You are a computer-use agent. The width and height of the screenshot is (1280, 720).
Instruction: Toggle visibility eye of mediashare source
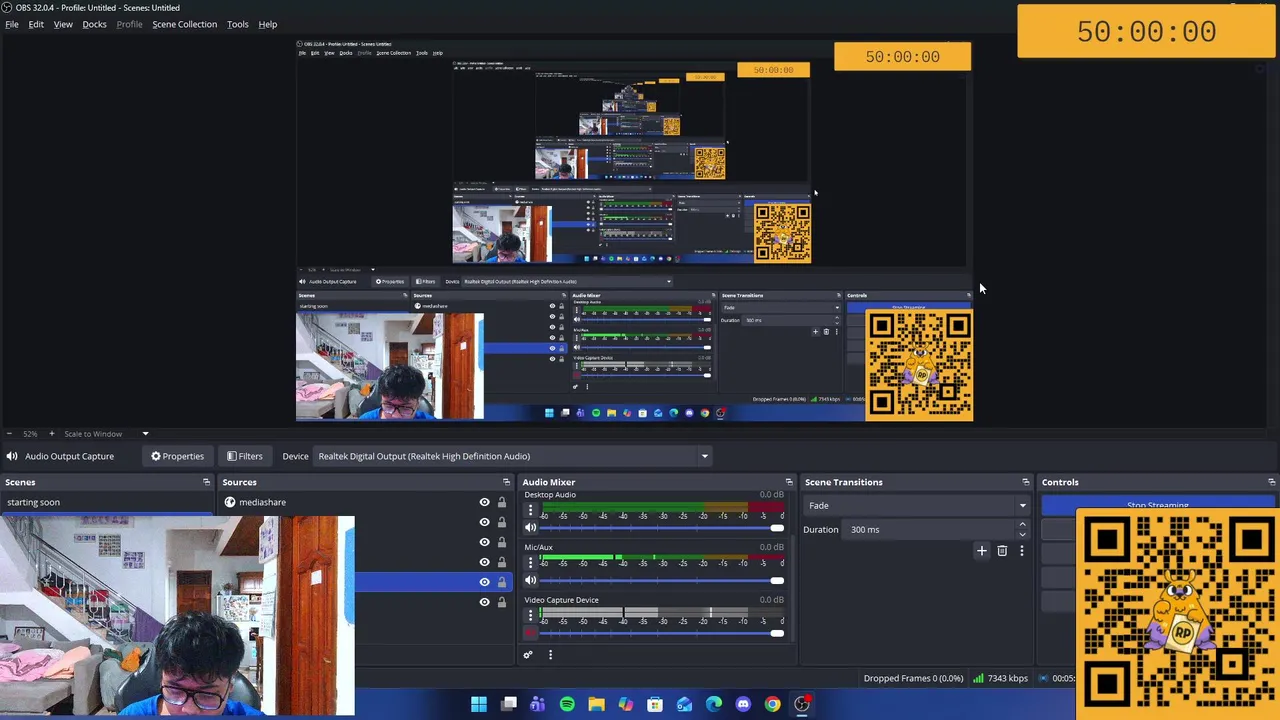[484, 502]
